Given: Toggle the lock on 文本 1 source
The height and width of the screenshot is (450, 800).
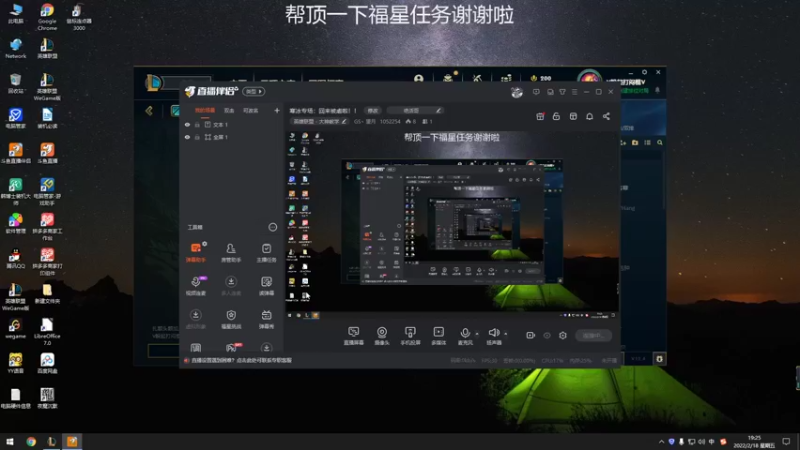Looking at the screenshot, I should tap(197, 124).
